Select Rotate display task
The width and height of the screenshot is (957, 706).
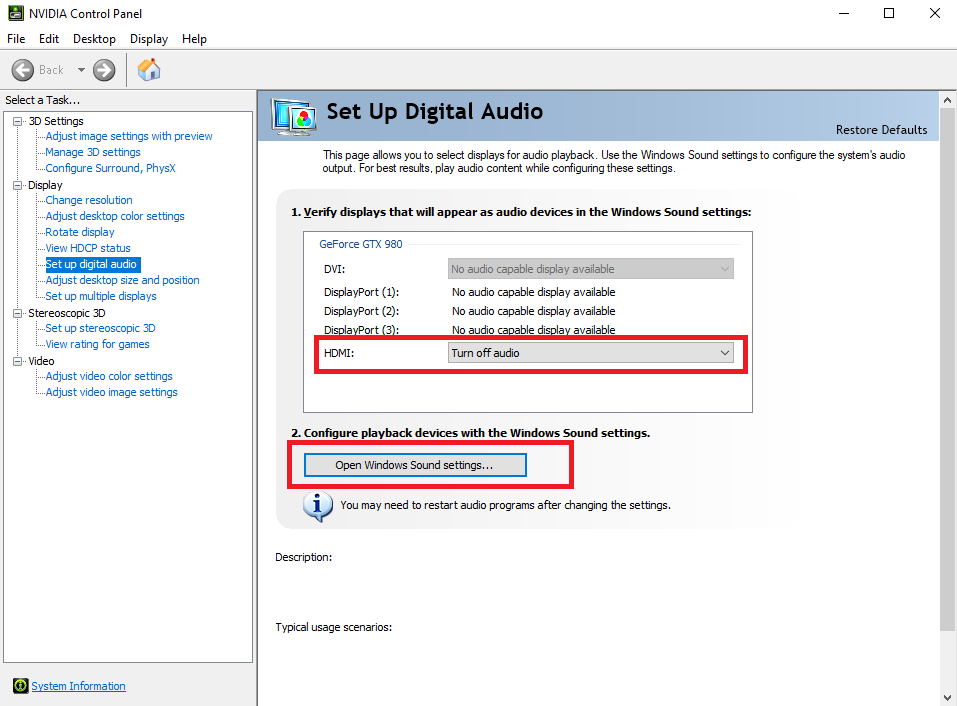pos(80,232)
